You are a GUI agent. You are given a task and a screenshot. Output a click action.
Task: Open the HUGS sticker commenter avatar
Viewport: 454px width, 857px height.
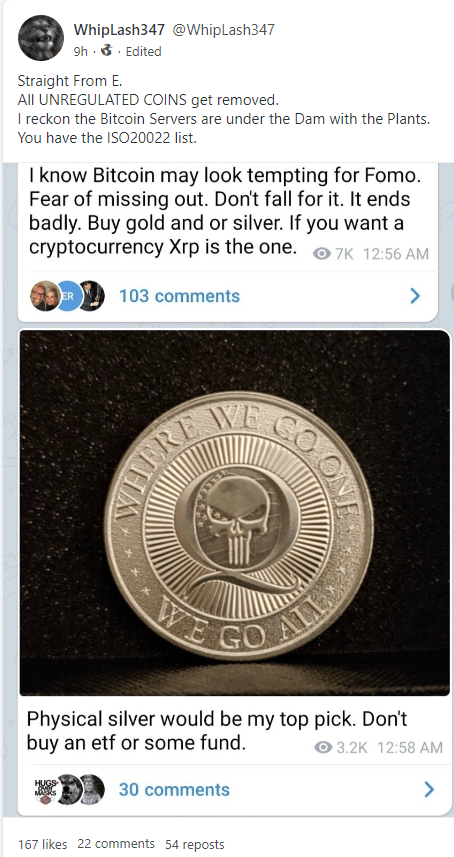coord(46,789)
